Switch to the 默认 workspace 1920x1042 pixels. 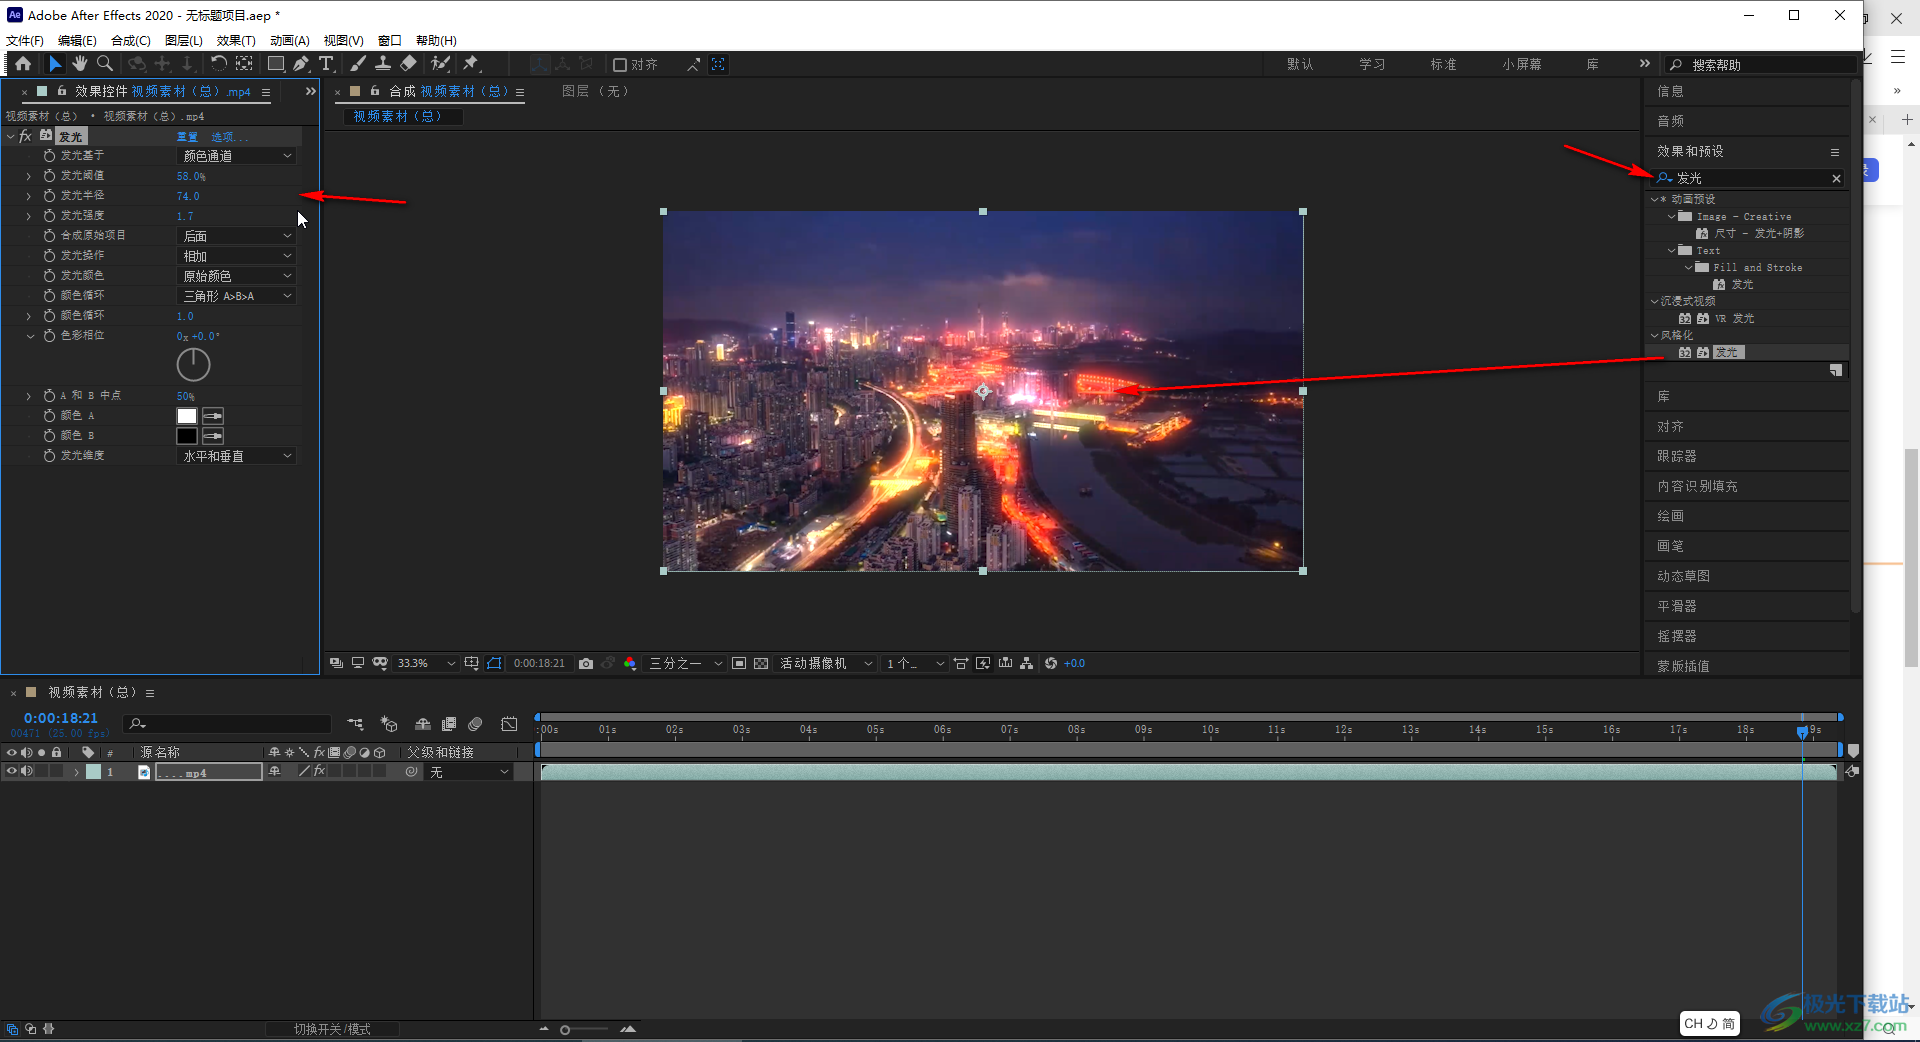pos(1300,65)
